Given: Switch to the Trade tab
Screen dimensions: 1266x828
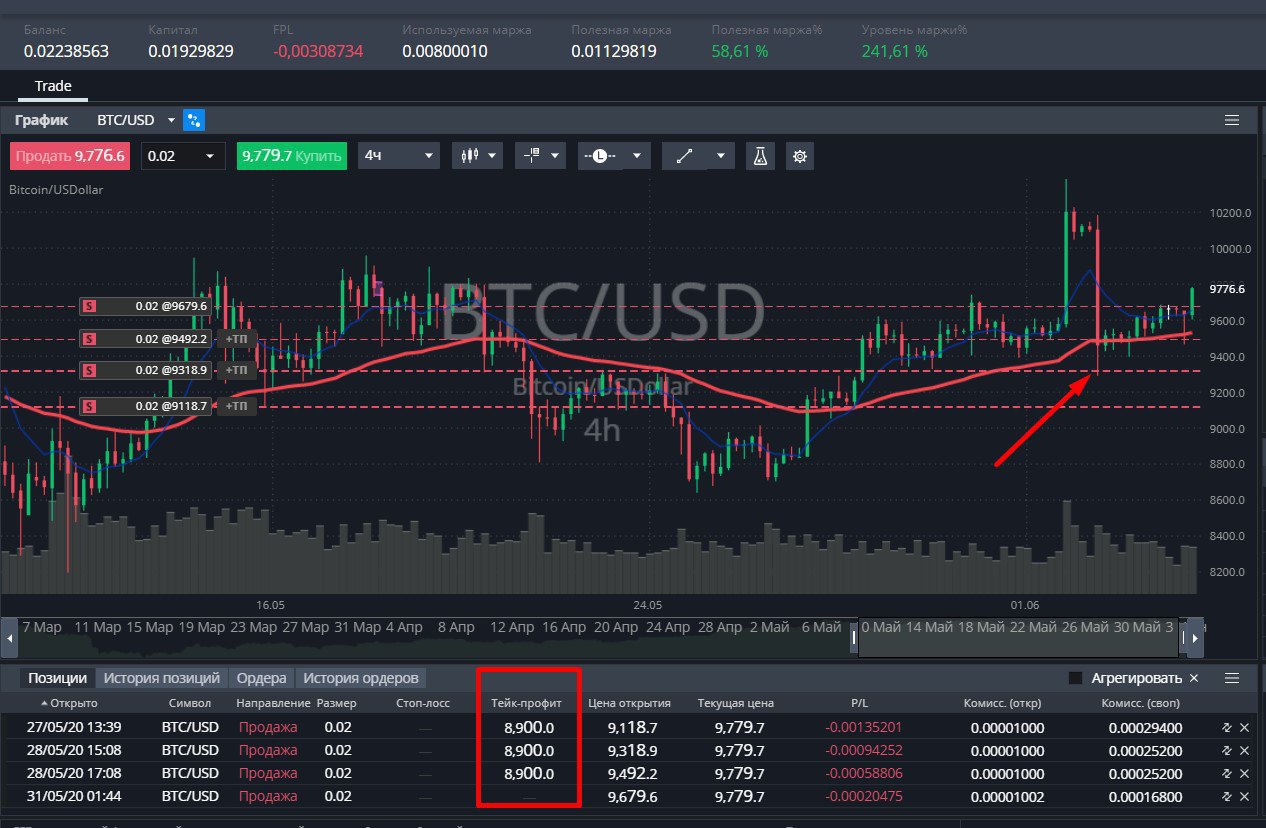Looking at the screenshot, I should pos(53,86).
